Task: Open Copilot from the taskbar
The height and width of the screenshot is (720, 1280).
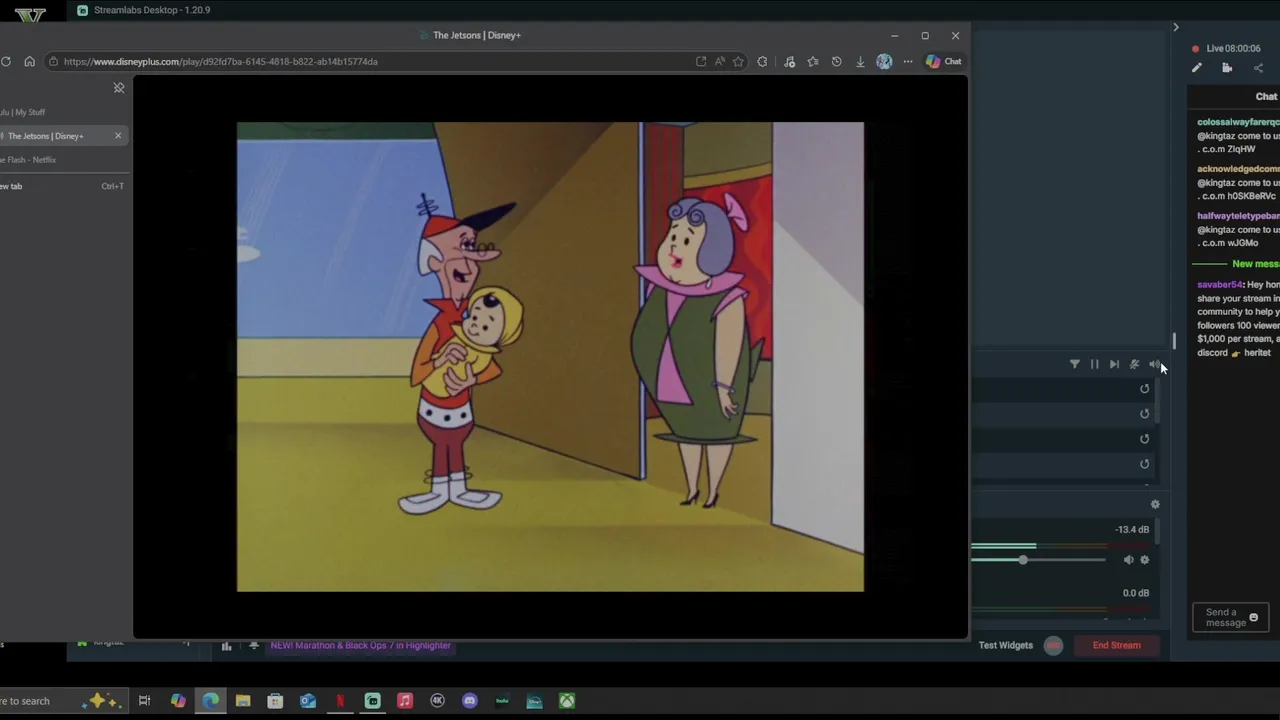Action: (178, 701)
